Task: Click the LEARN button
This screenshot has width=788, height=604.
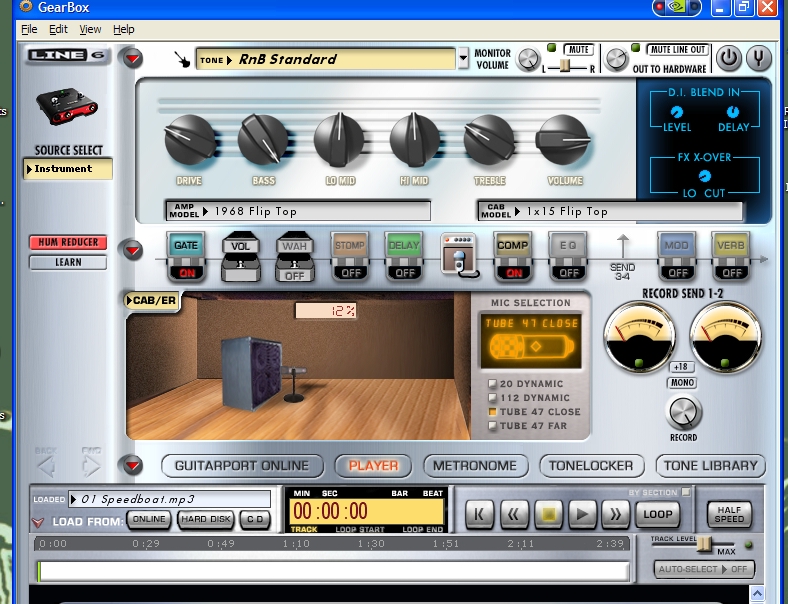Action: 68,262
